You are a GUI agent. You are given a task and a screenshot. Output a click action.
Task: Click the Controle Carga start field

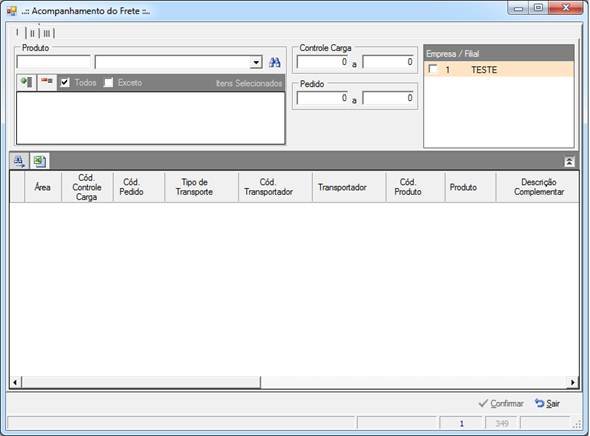323,62
